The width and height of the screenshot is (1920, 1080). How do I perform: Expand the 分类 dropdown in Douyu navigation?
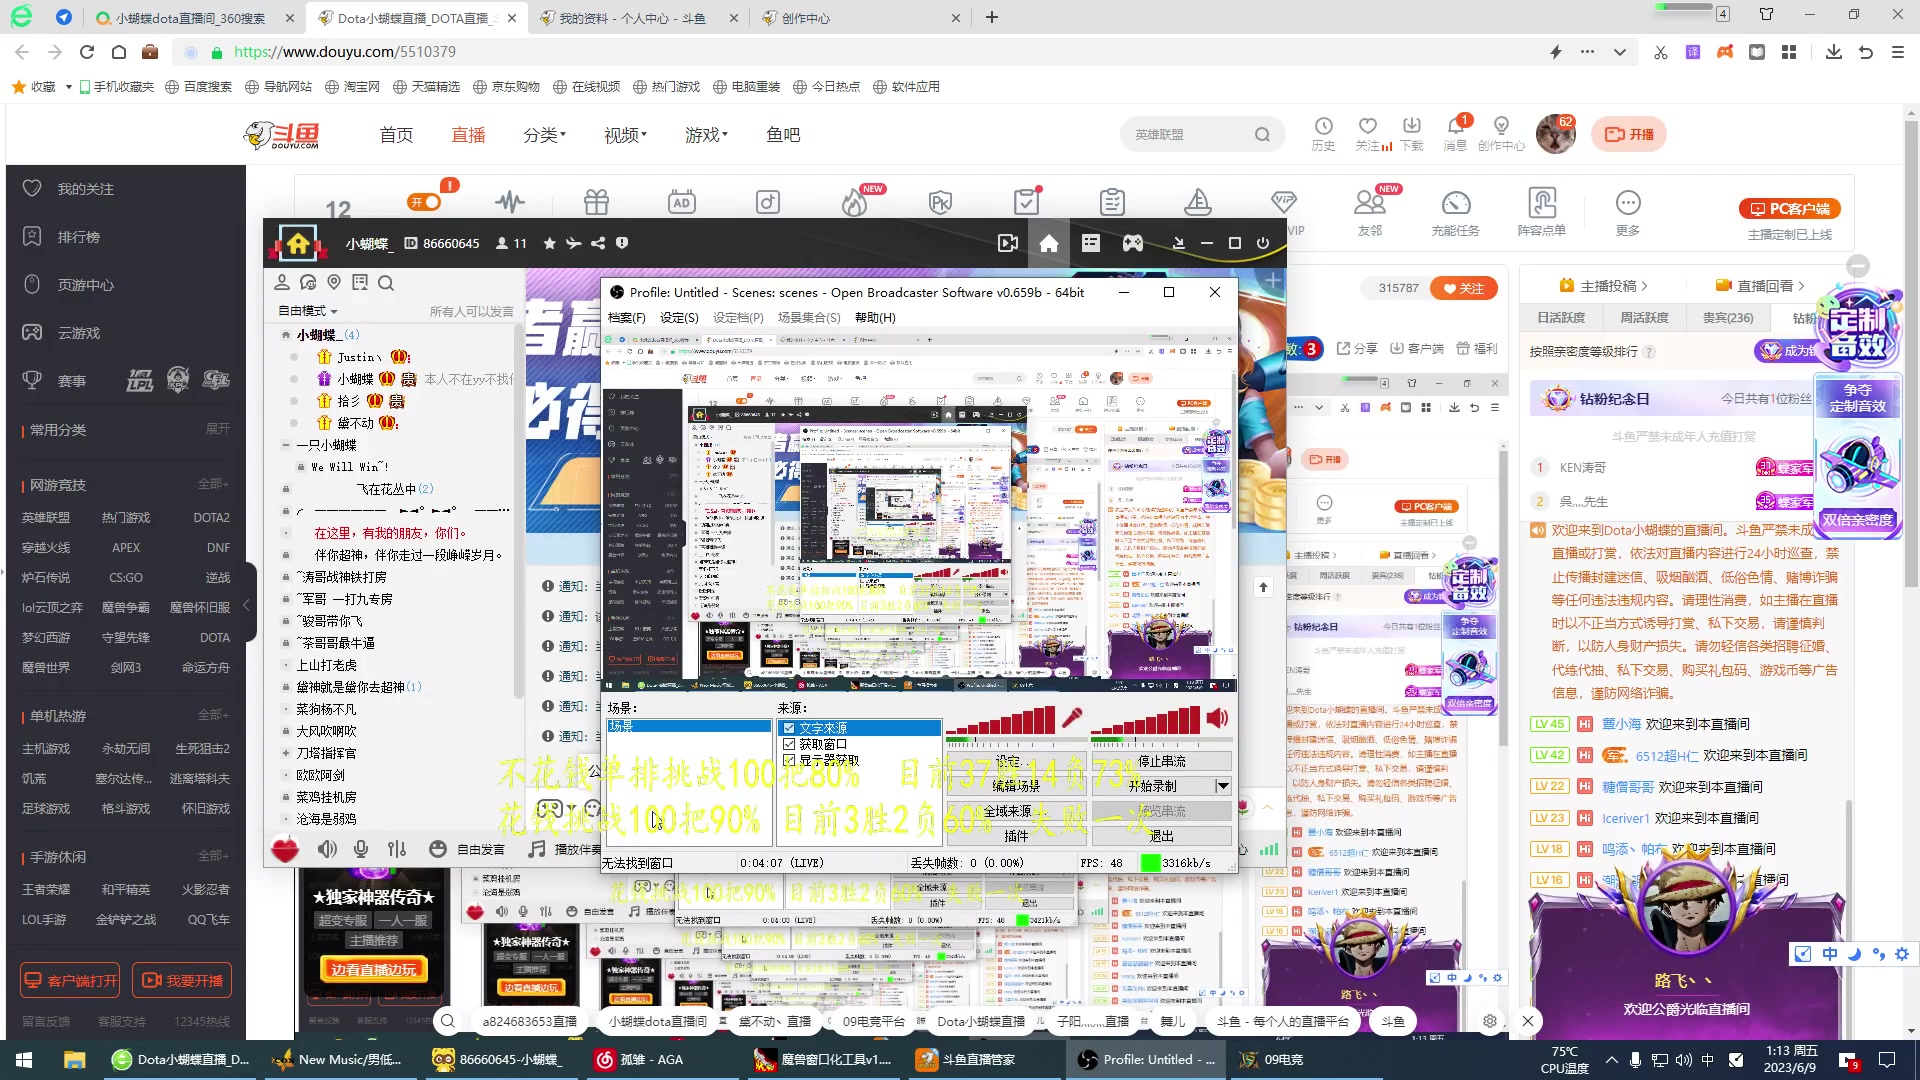coord(544,135)
